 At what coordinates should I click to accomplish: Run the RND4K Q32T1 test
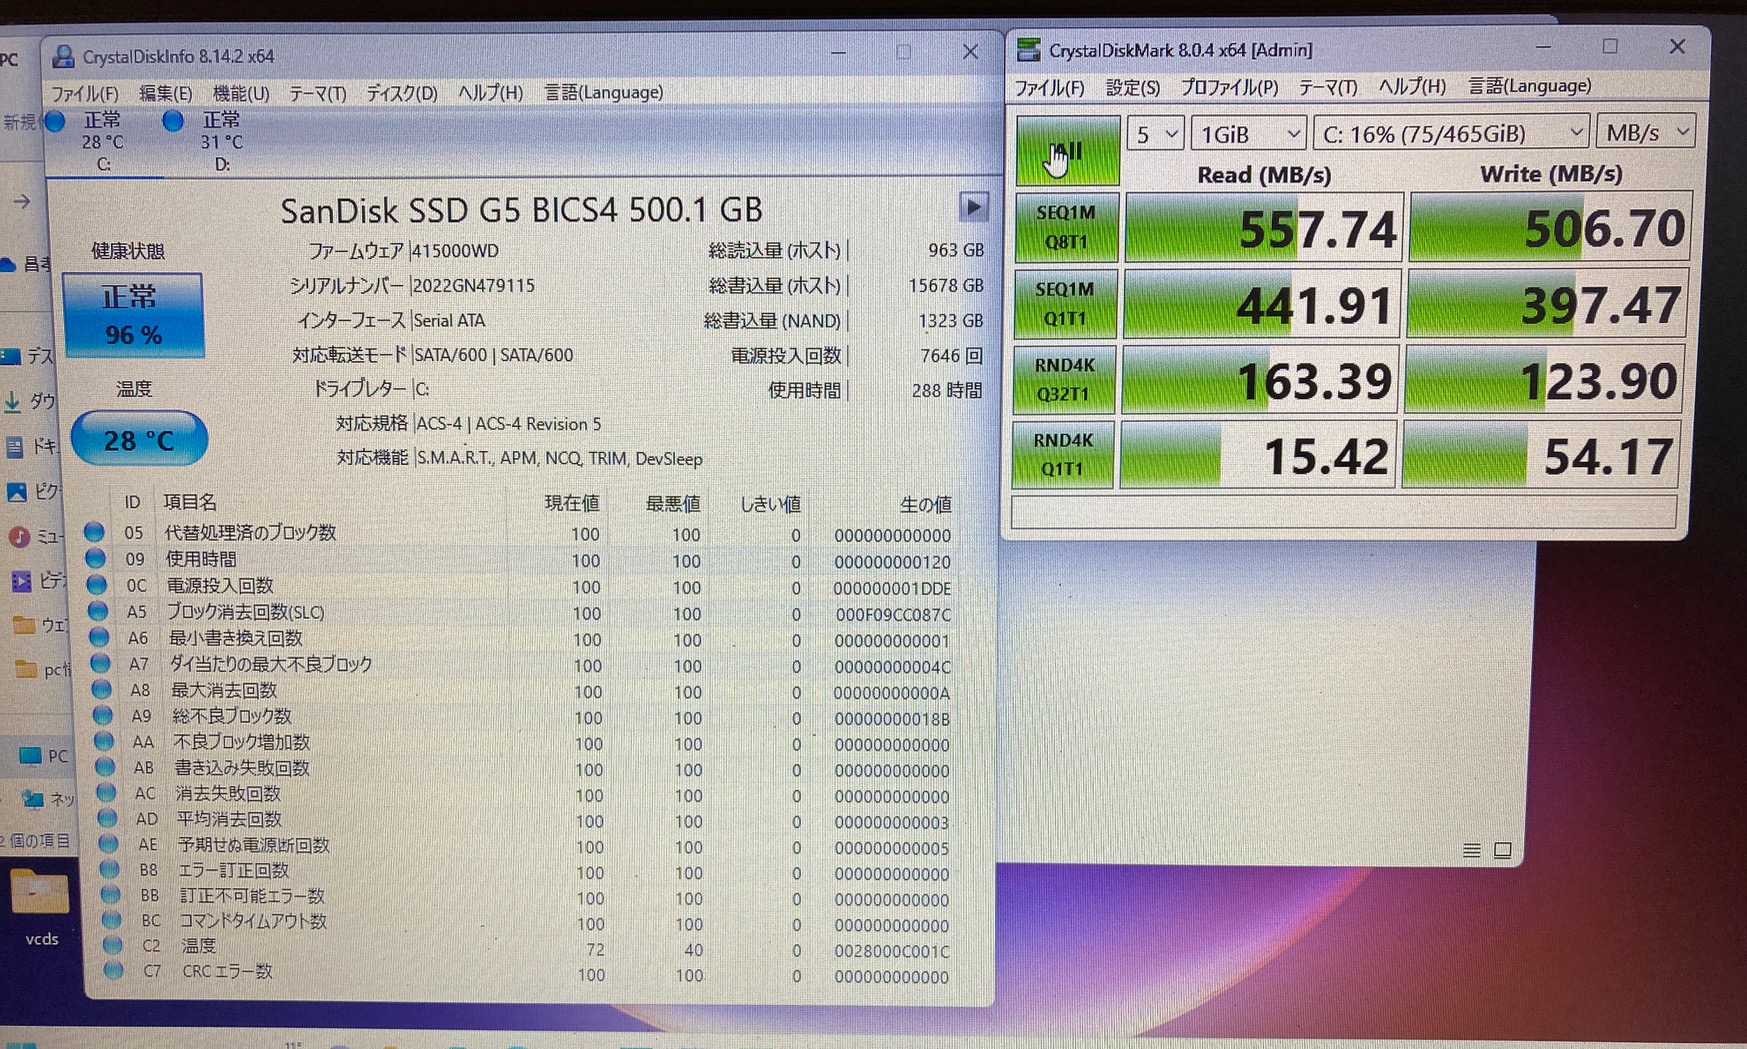tap(1063, 379)
